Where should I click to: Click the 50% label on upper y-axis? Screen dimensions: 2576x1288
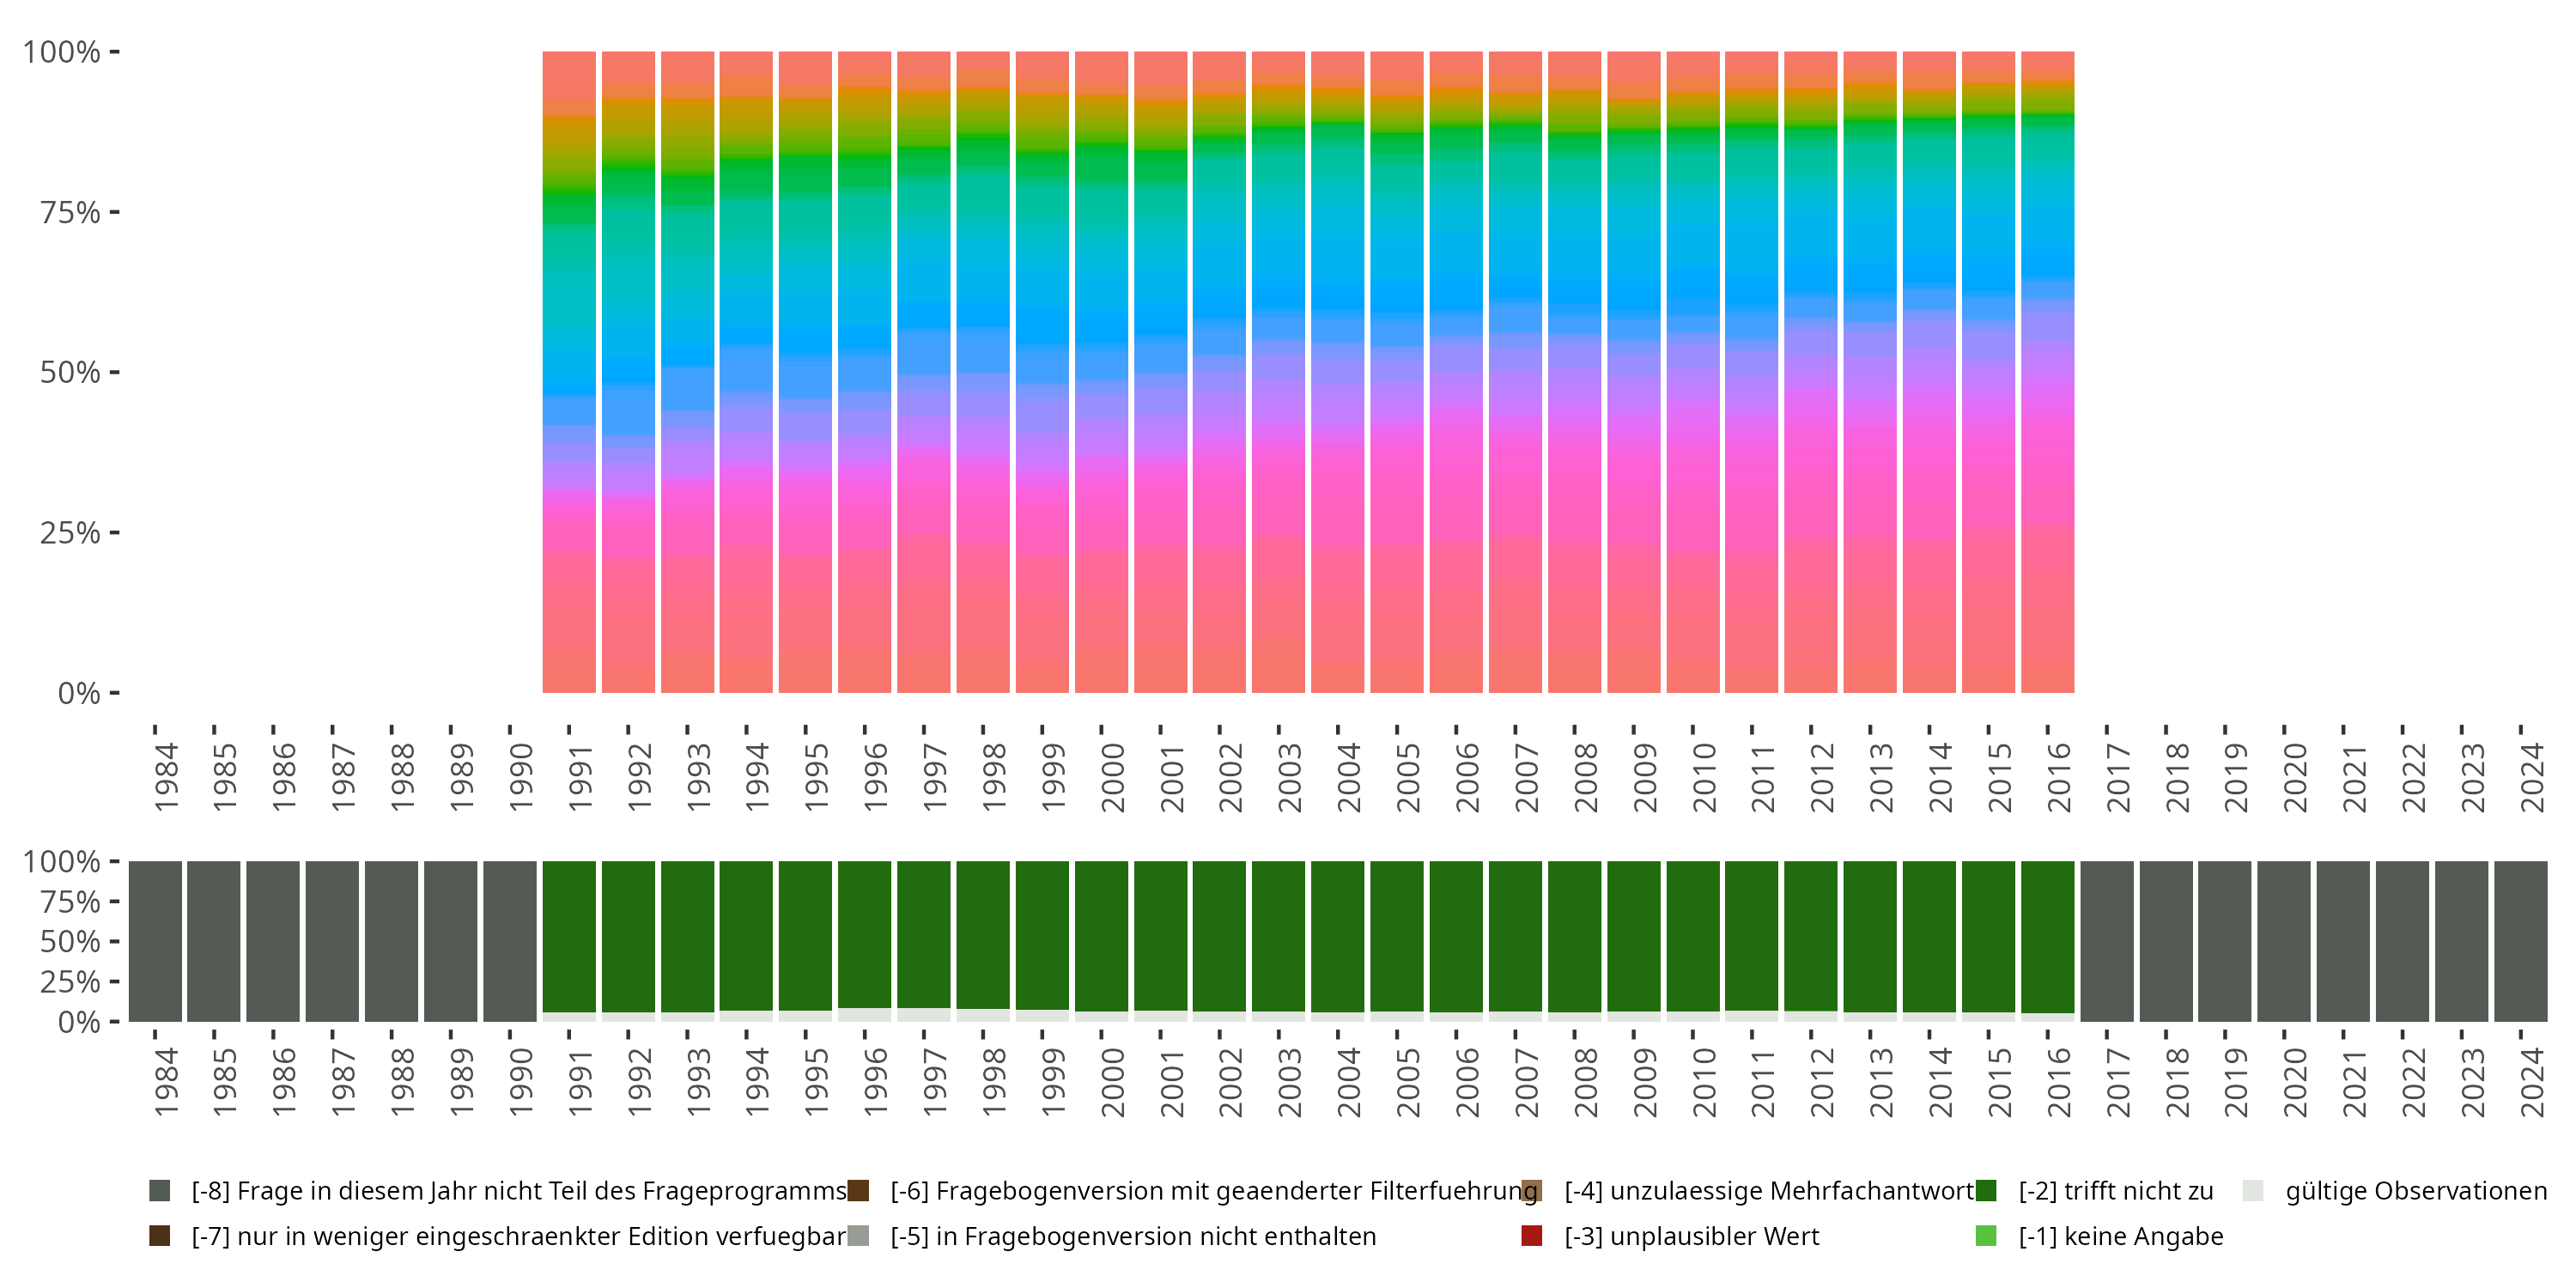(70, 373)
